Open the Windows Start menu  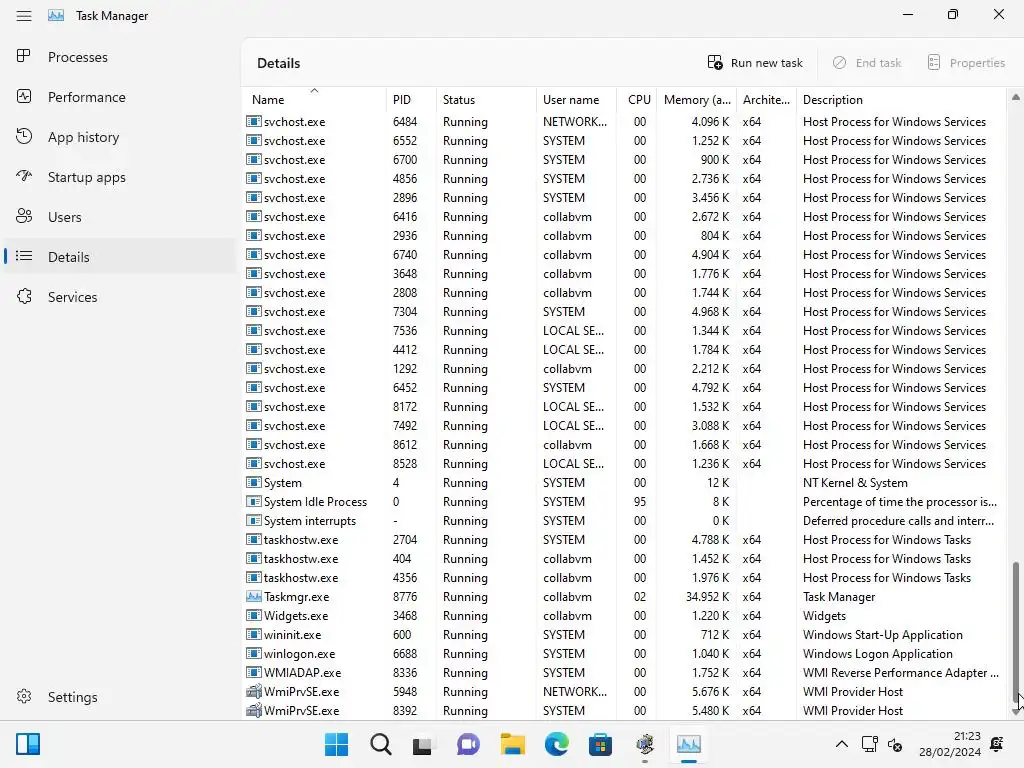click(x=336, y=744)
